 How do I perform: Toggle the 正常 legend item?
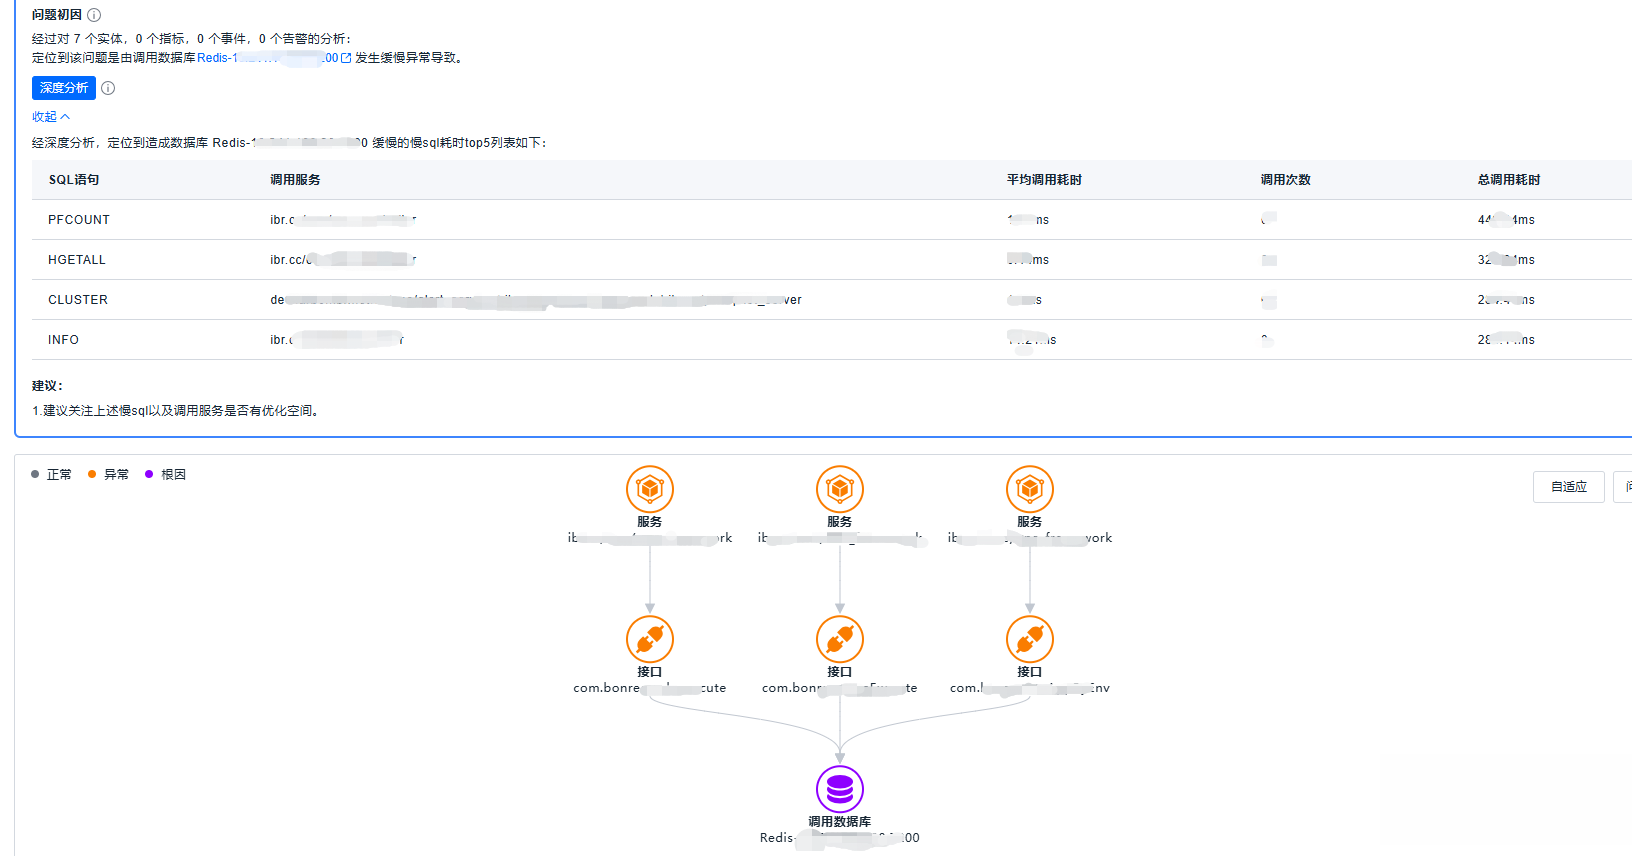pyautogui.click(x=52, y=475)
